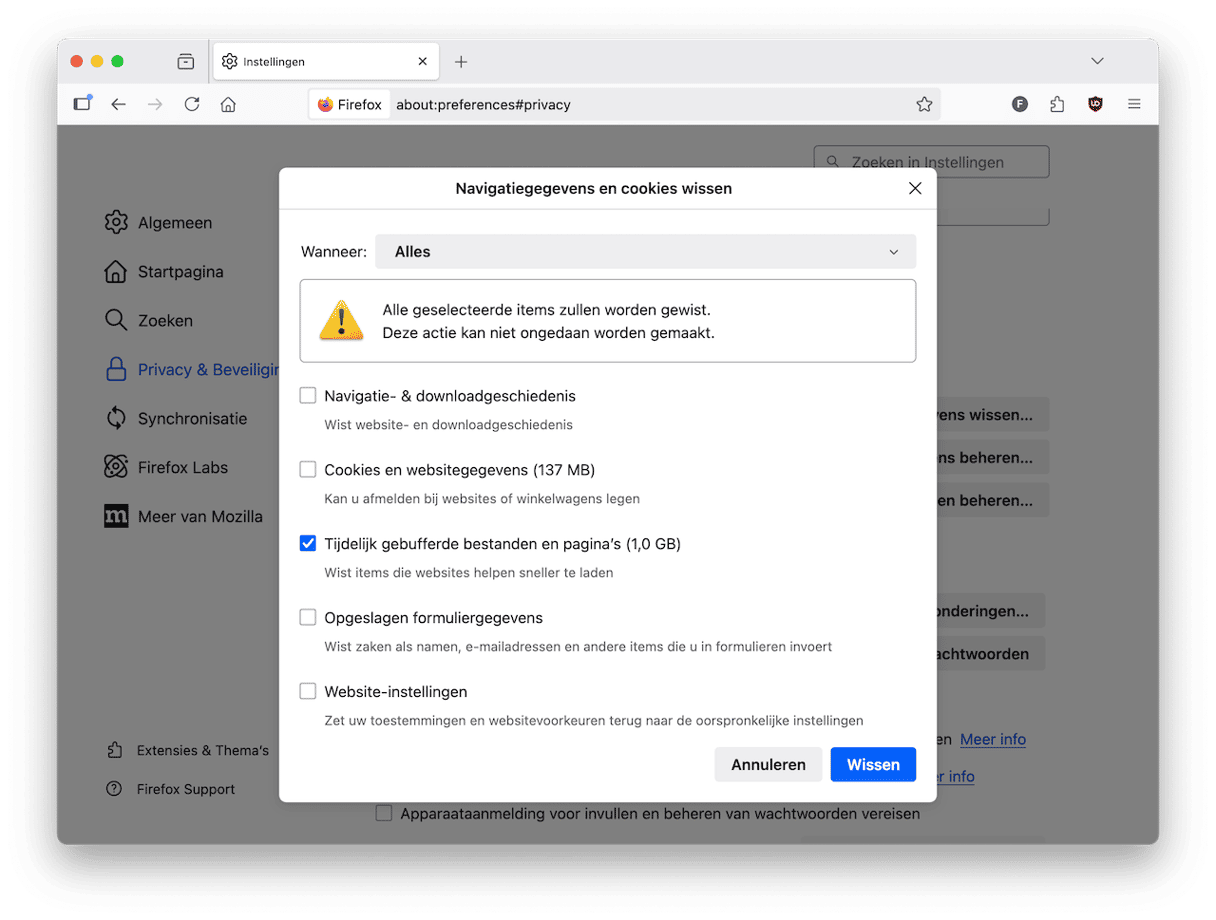Viewport: 1216px width, 920px height.
Task: Click the back arrow icon
Action: pos(119,104)
